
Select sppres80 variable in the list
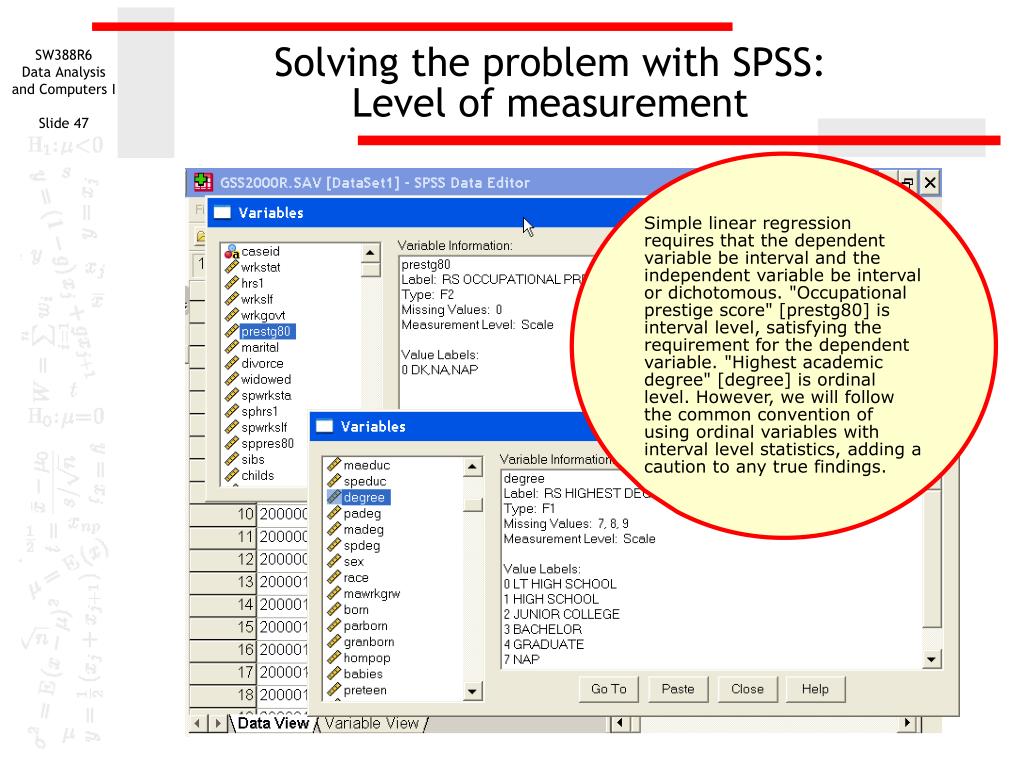[x=267, y=443]
